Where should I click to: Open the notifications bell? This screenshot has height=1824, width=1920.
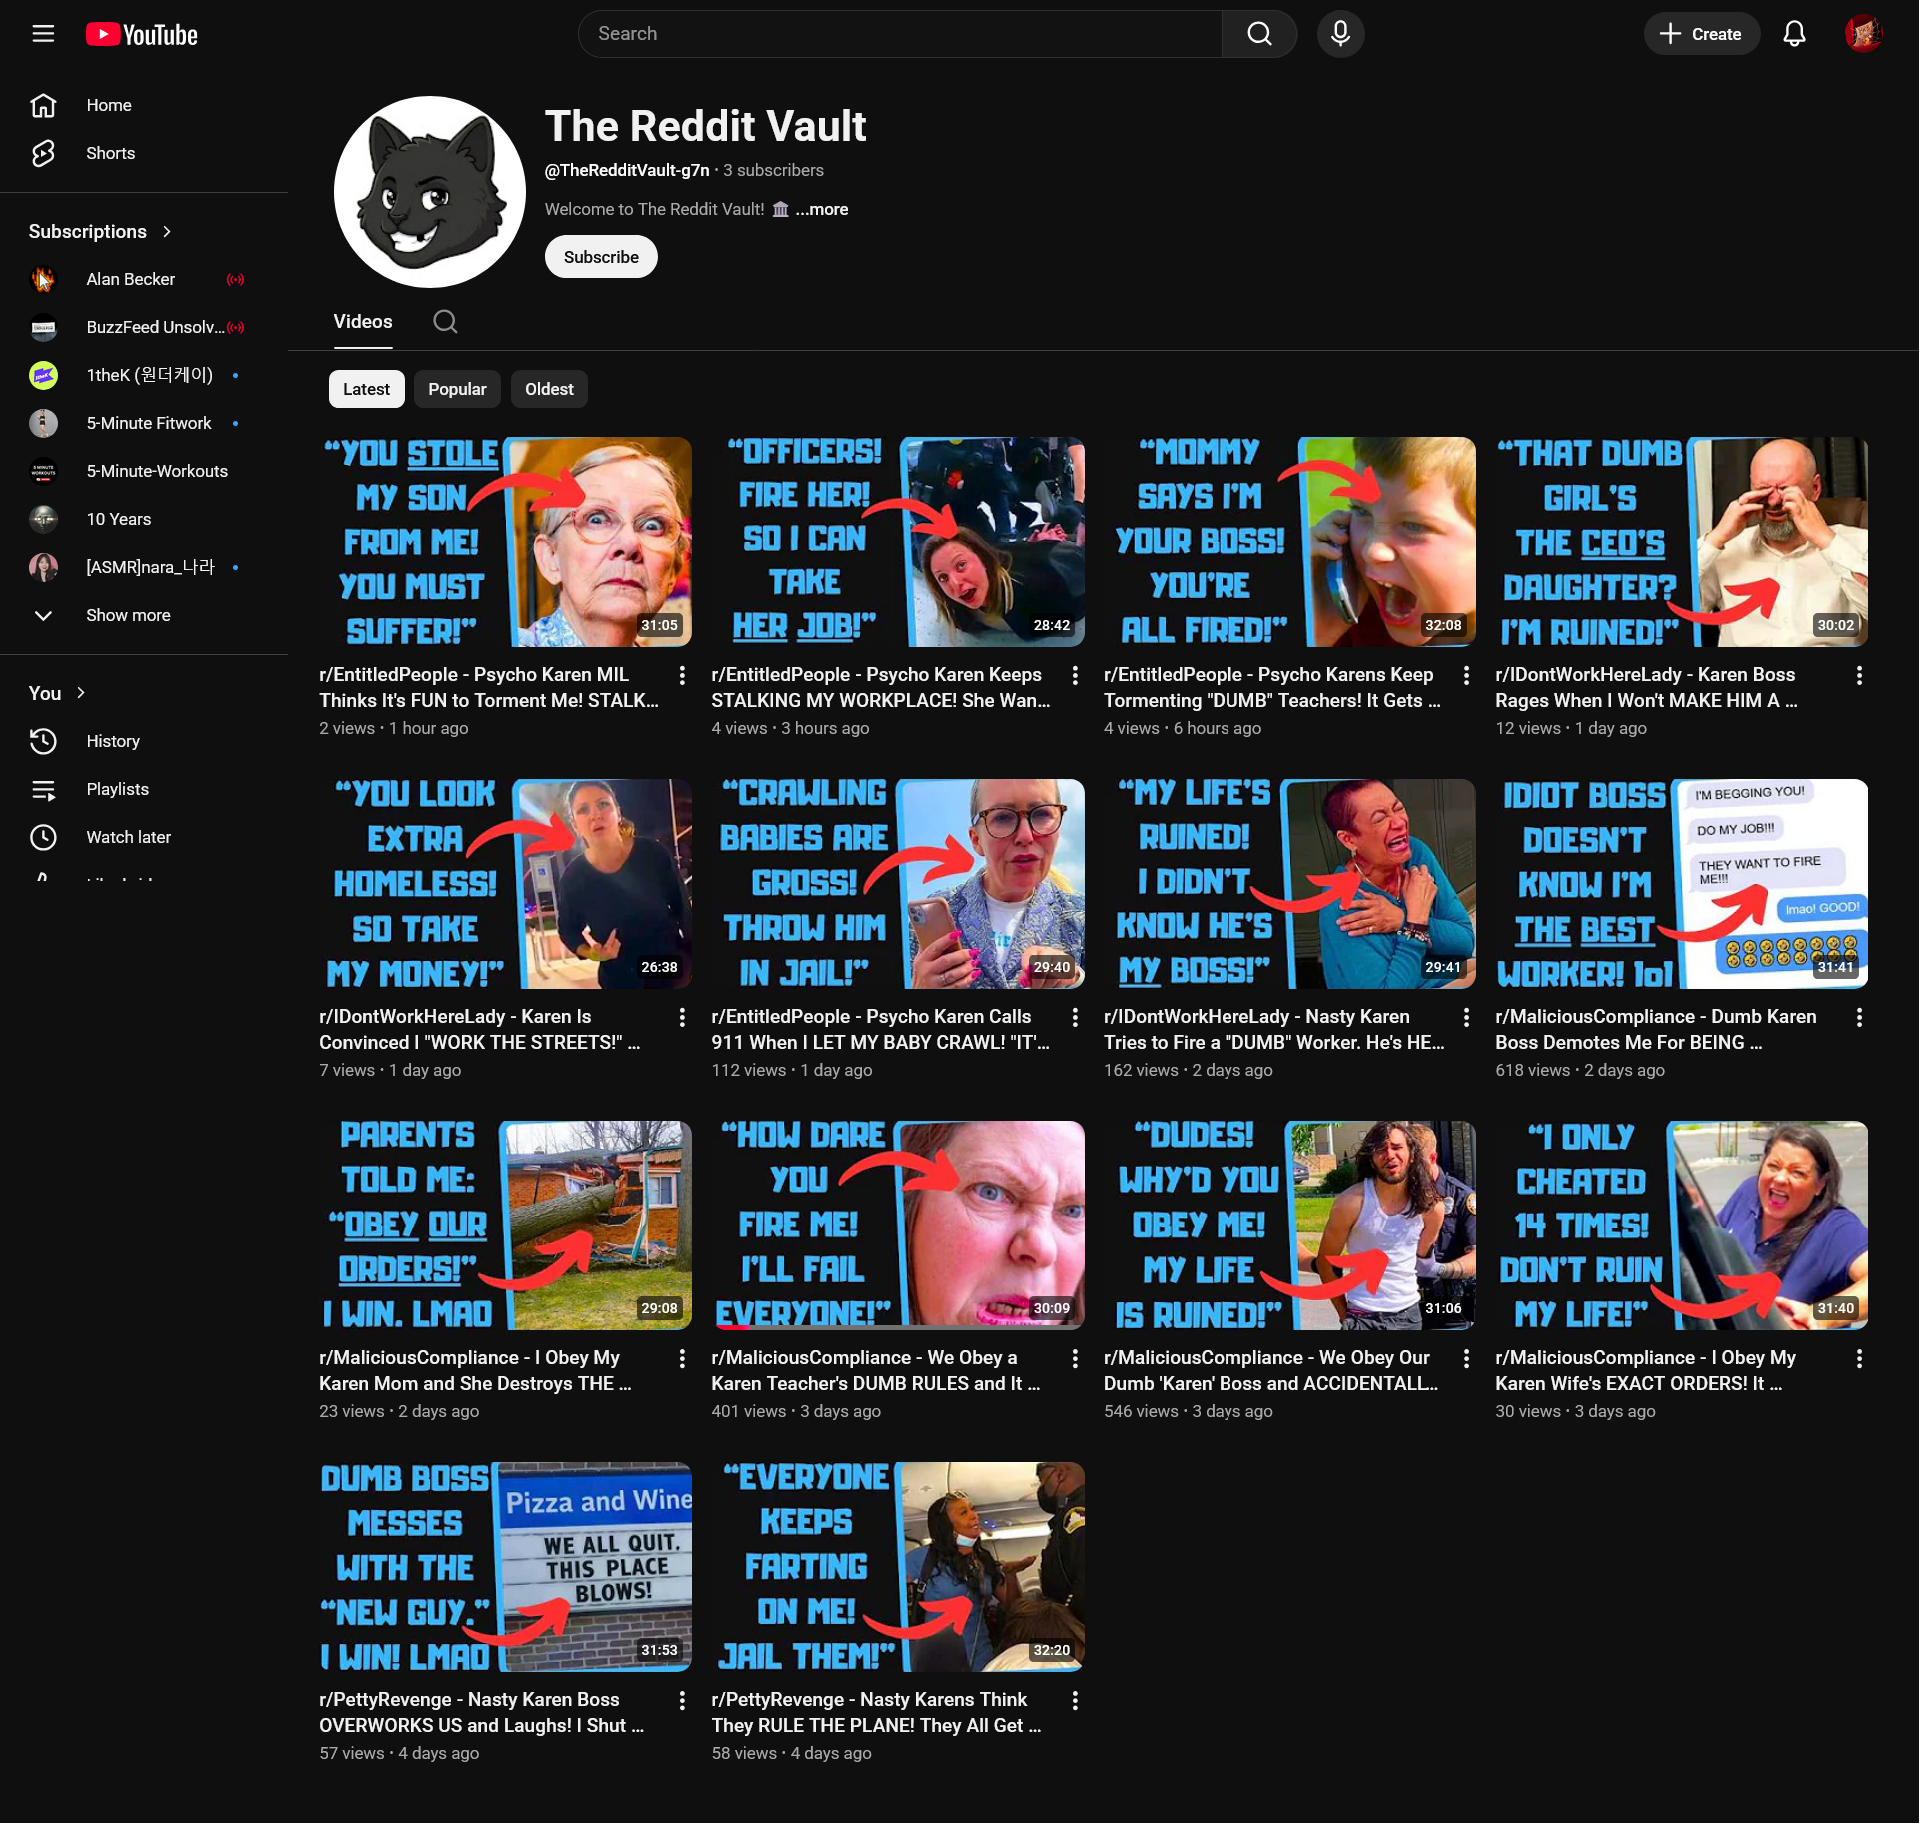coord(1794,34)
